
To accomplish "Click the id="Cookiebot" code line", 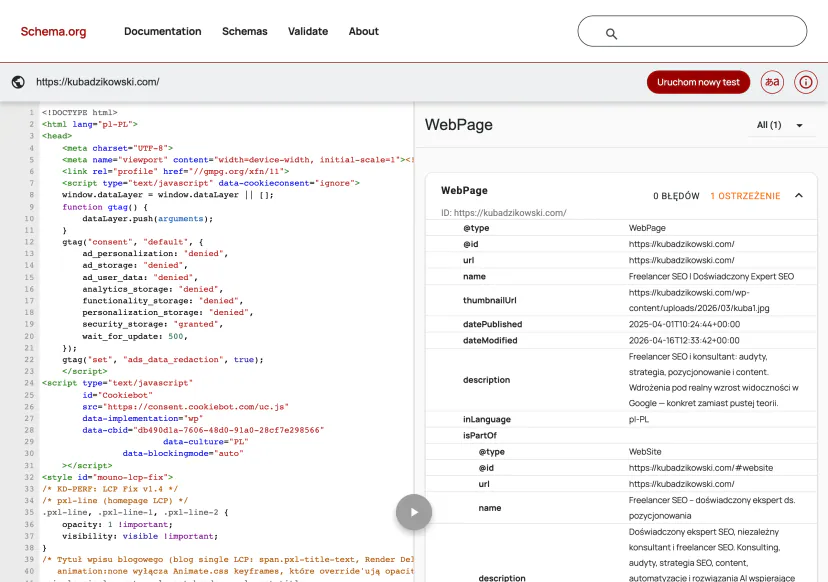I will click(117, 395).
